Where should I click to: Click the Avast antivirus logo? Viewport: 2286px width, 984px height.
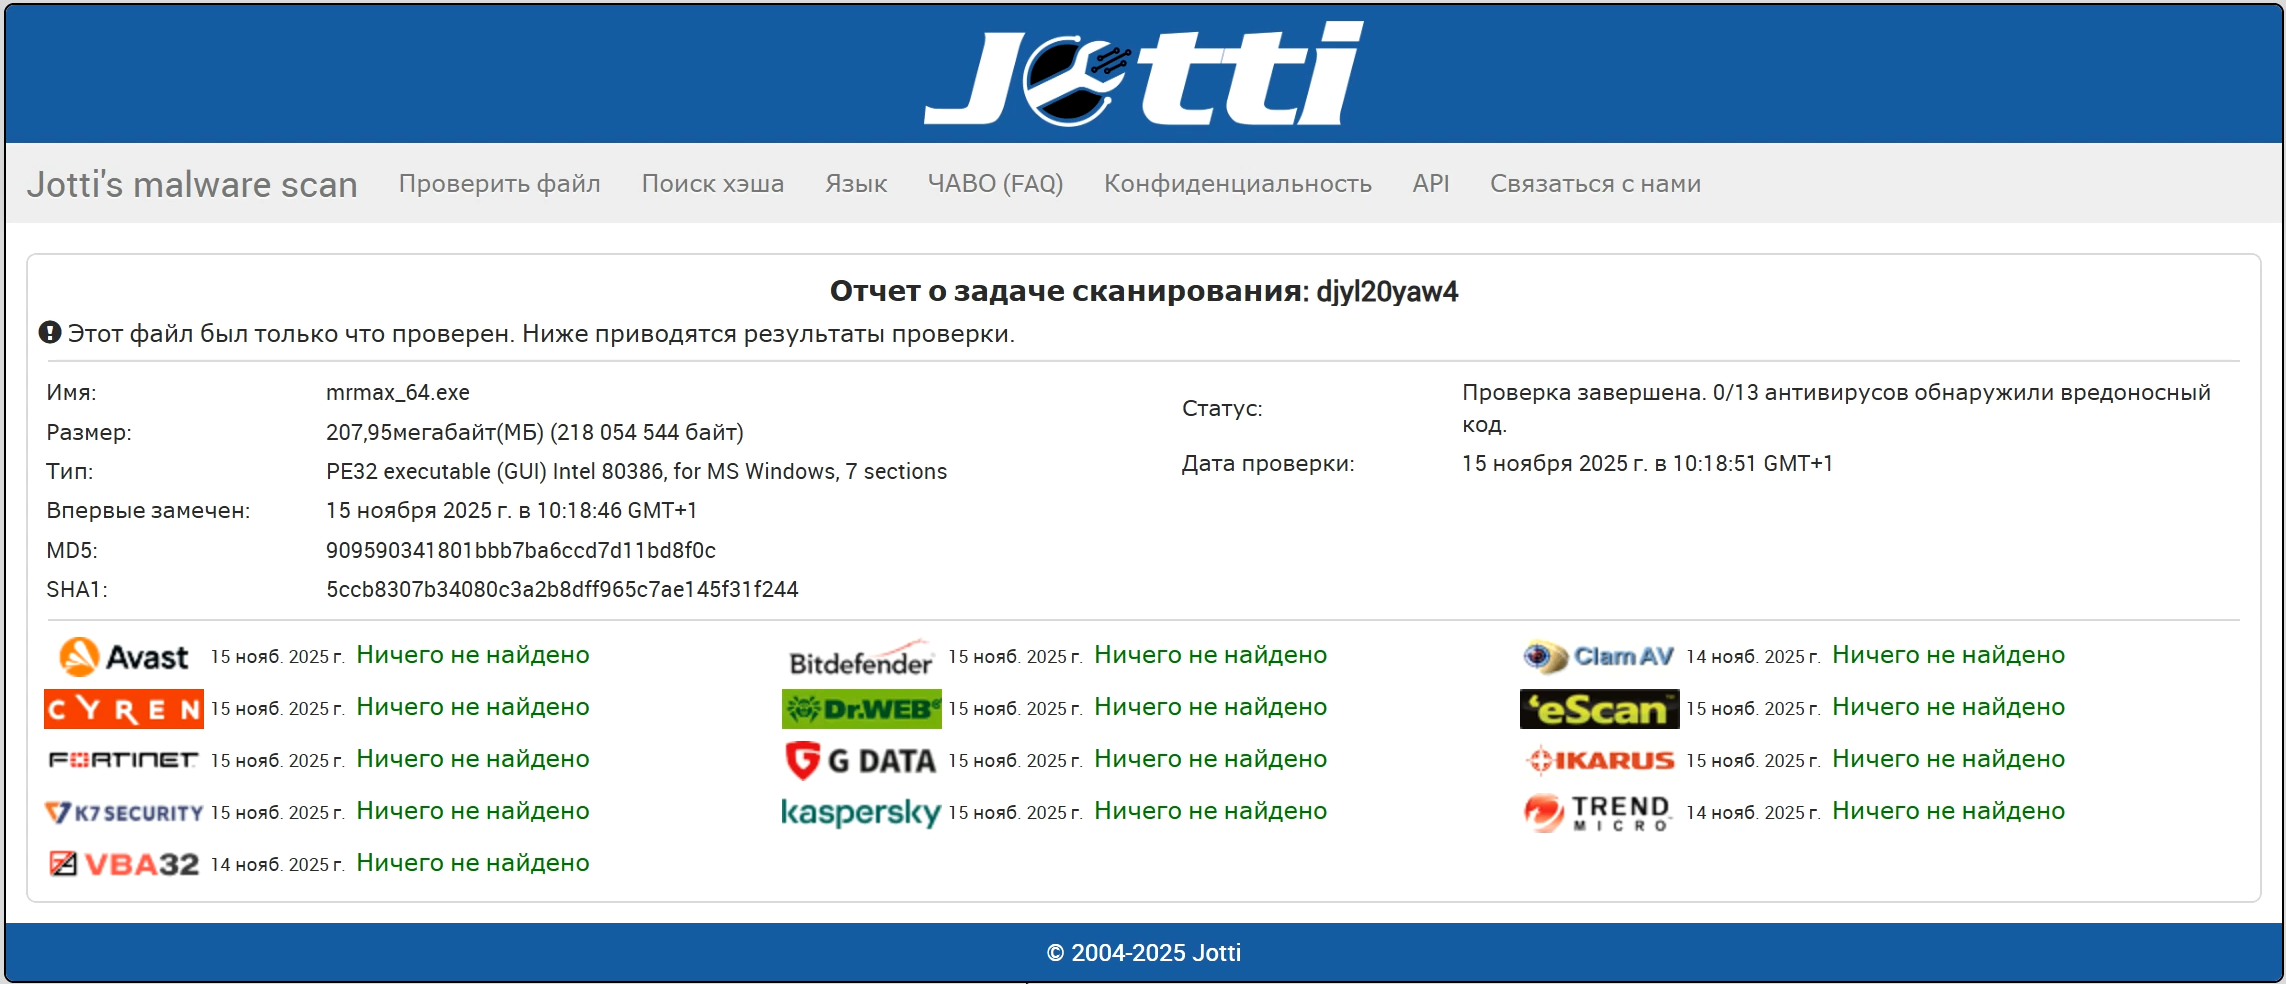click(124, 657)
